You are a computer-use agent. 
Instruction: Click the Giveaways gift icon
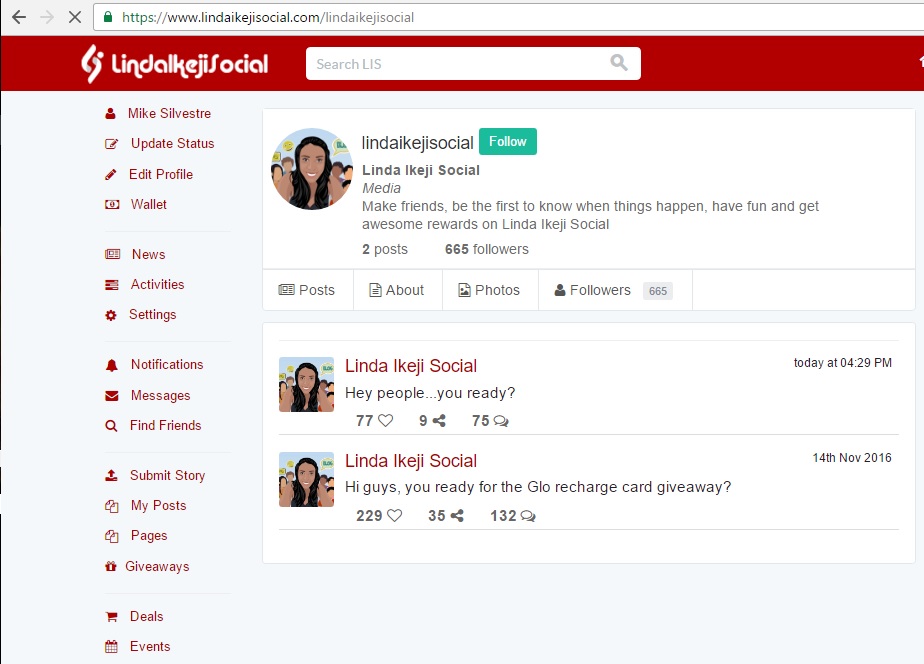coord(110,567)
